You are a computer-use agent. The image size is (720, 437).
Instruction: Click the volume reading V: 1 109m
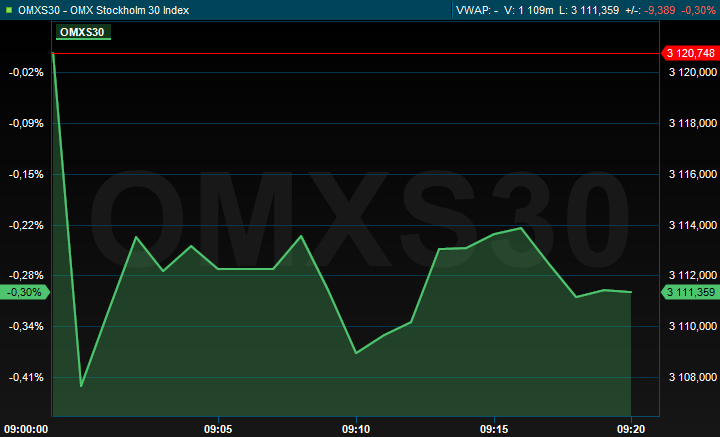coord(527,10)
